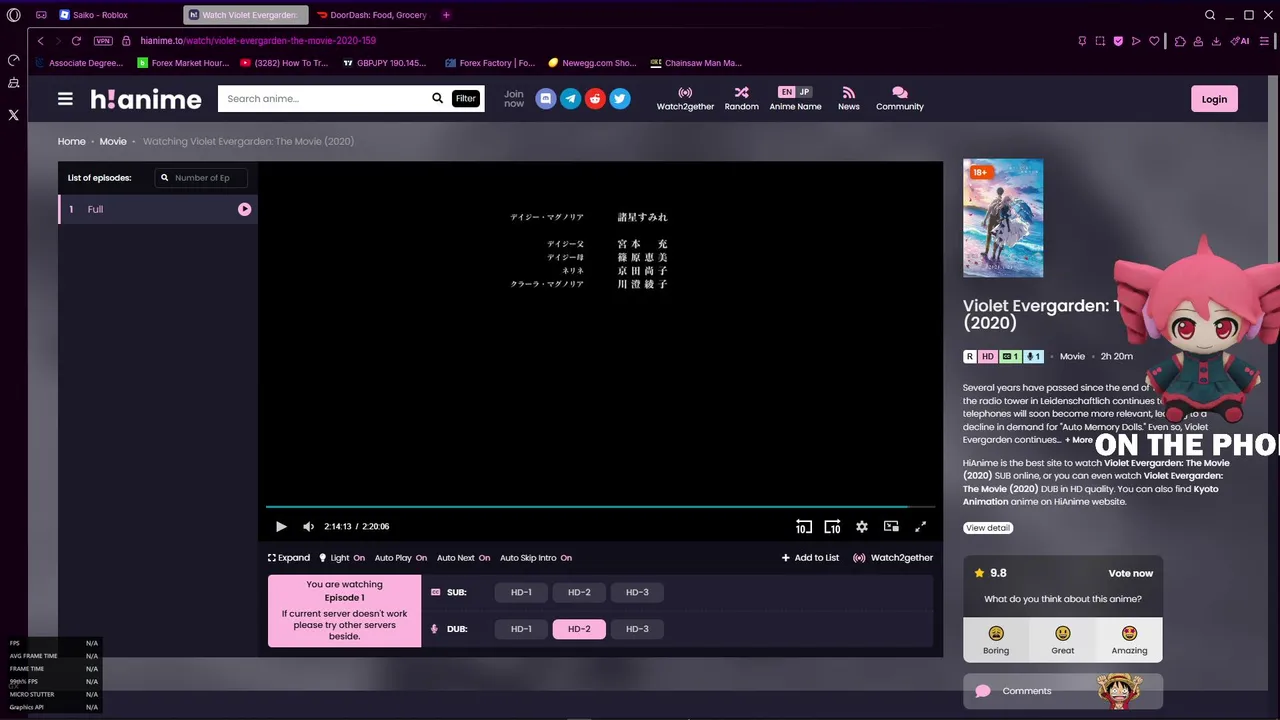
Task: Enable picture-in-picture mode in player
Action: tap(891, 527)
